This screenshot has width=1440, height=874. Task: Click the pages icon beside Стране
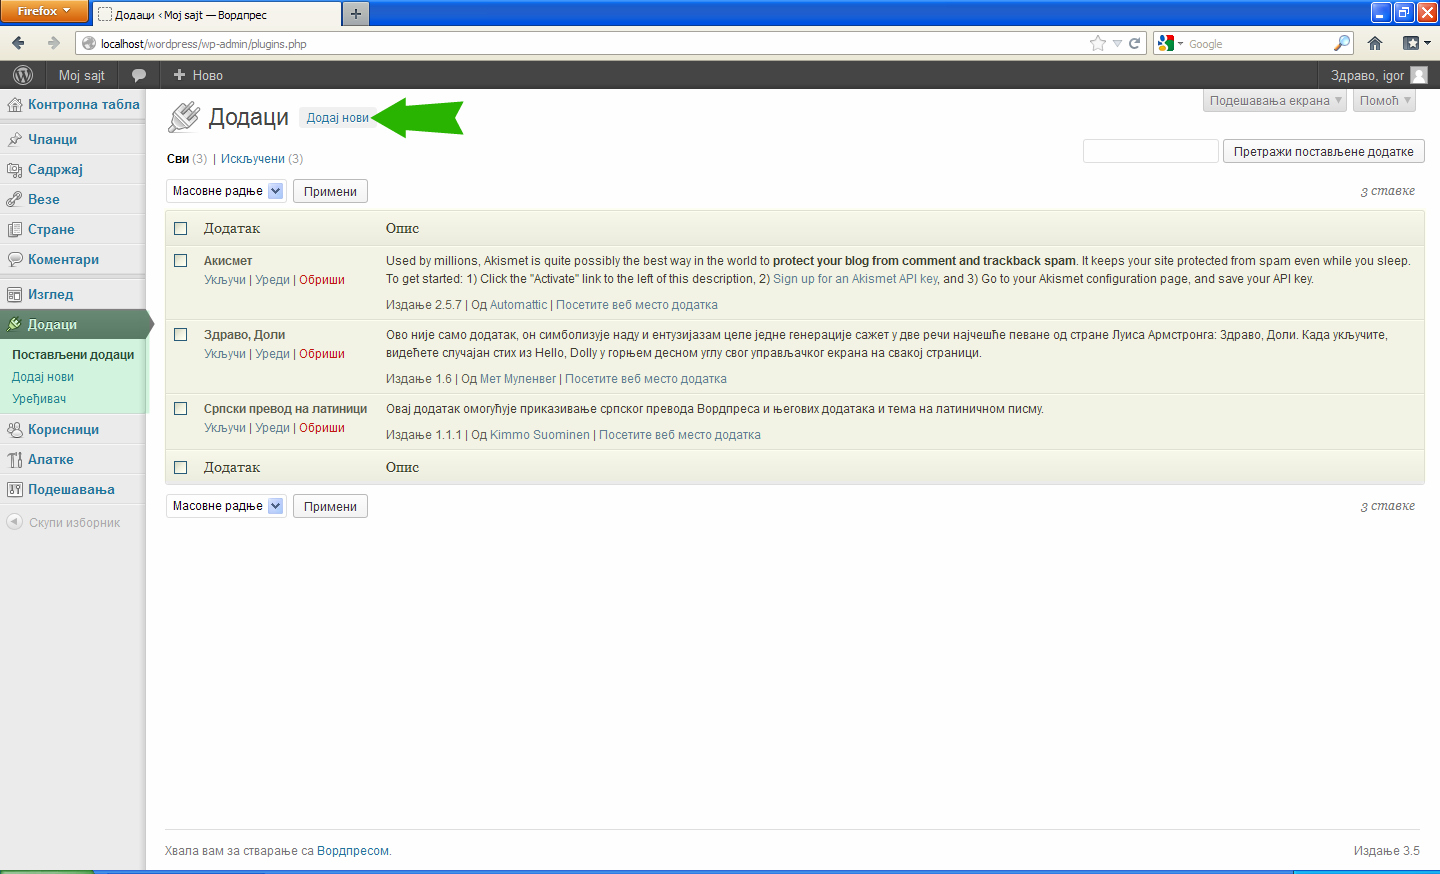(x=14, y=230)
